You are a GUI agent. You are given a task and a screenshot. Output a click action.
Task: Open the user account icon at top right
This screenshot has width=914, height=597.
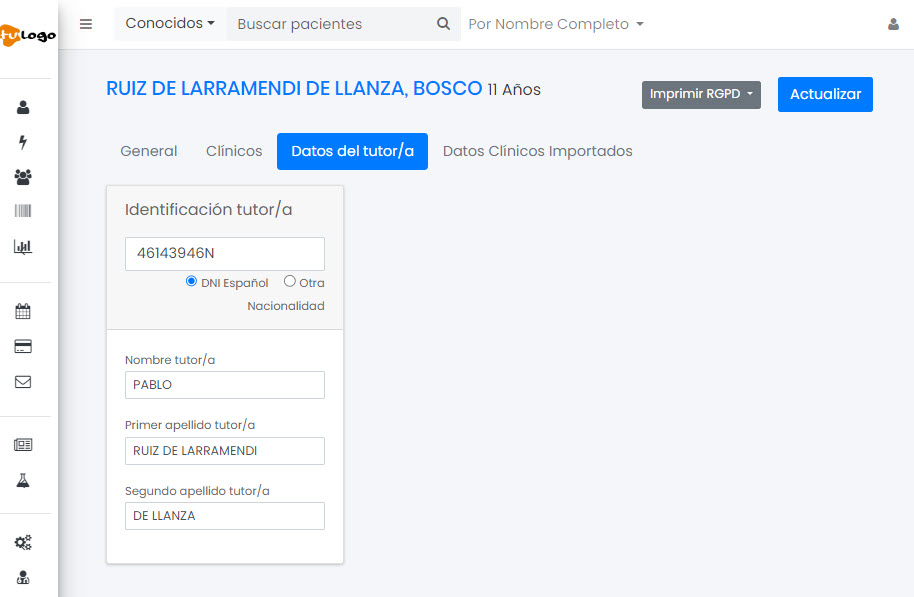coord(893,25)
